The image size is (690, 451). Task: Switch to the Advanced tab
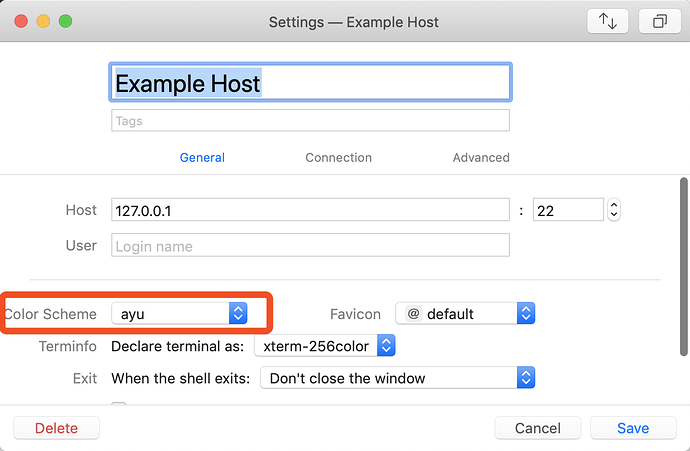[x=481, y=158]
